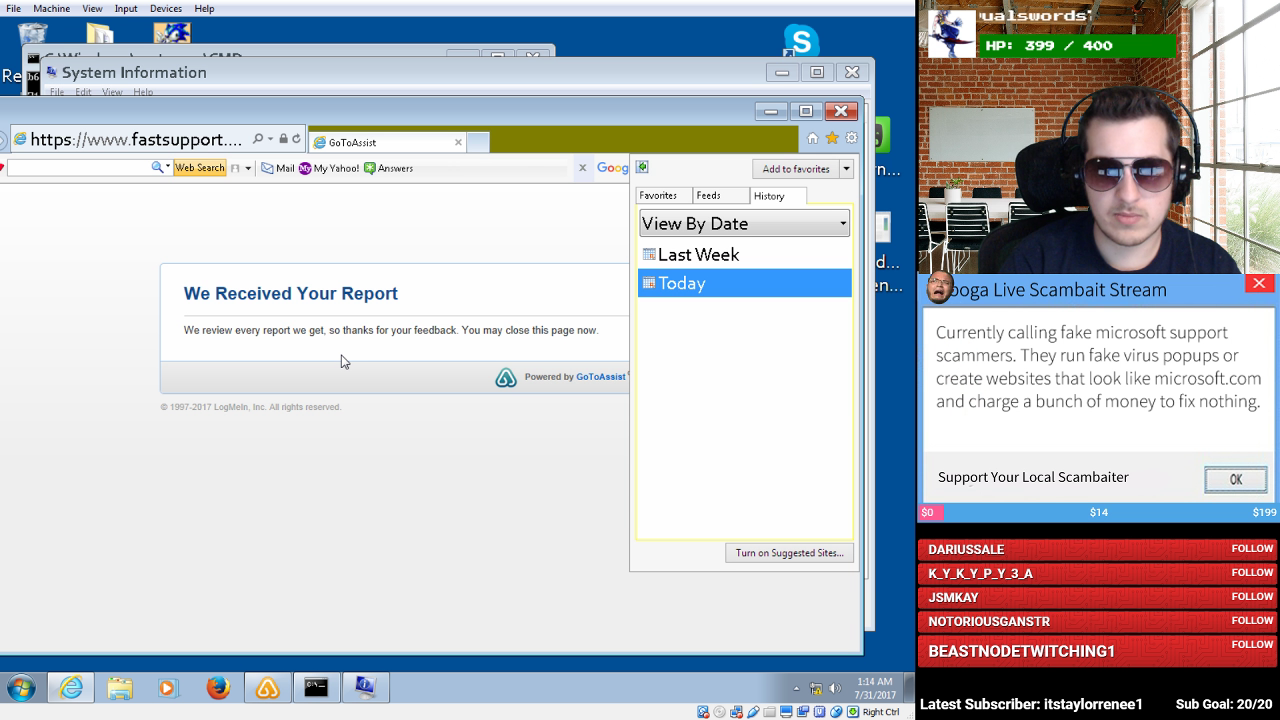Click the network tray icon
Screen dimensions: 1280x720
tap(816, 688)
